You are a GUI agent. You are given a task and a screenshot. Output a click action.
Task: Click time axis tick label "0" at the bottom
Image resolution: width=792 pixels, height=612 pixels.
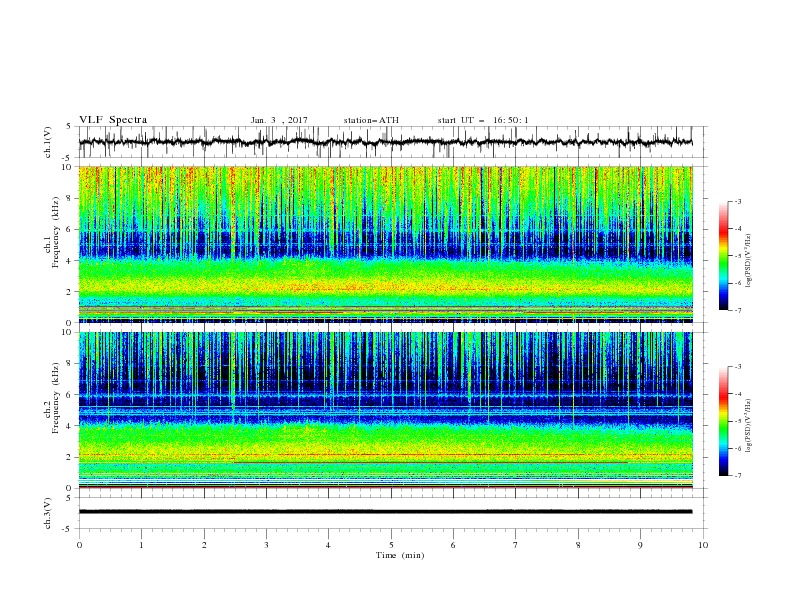coord(79,545)
